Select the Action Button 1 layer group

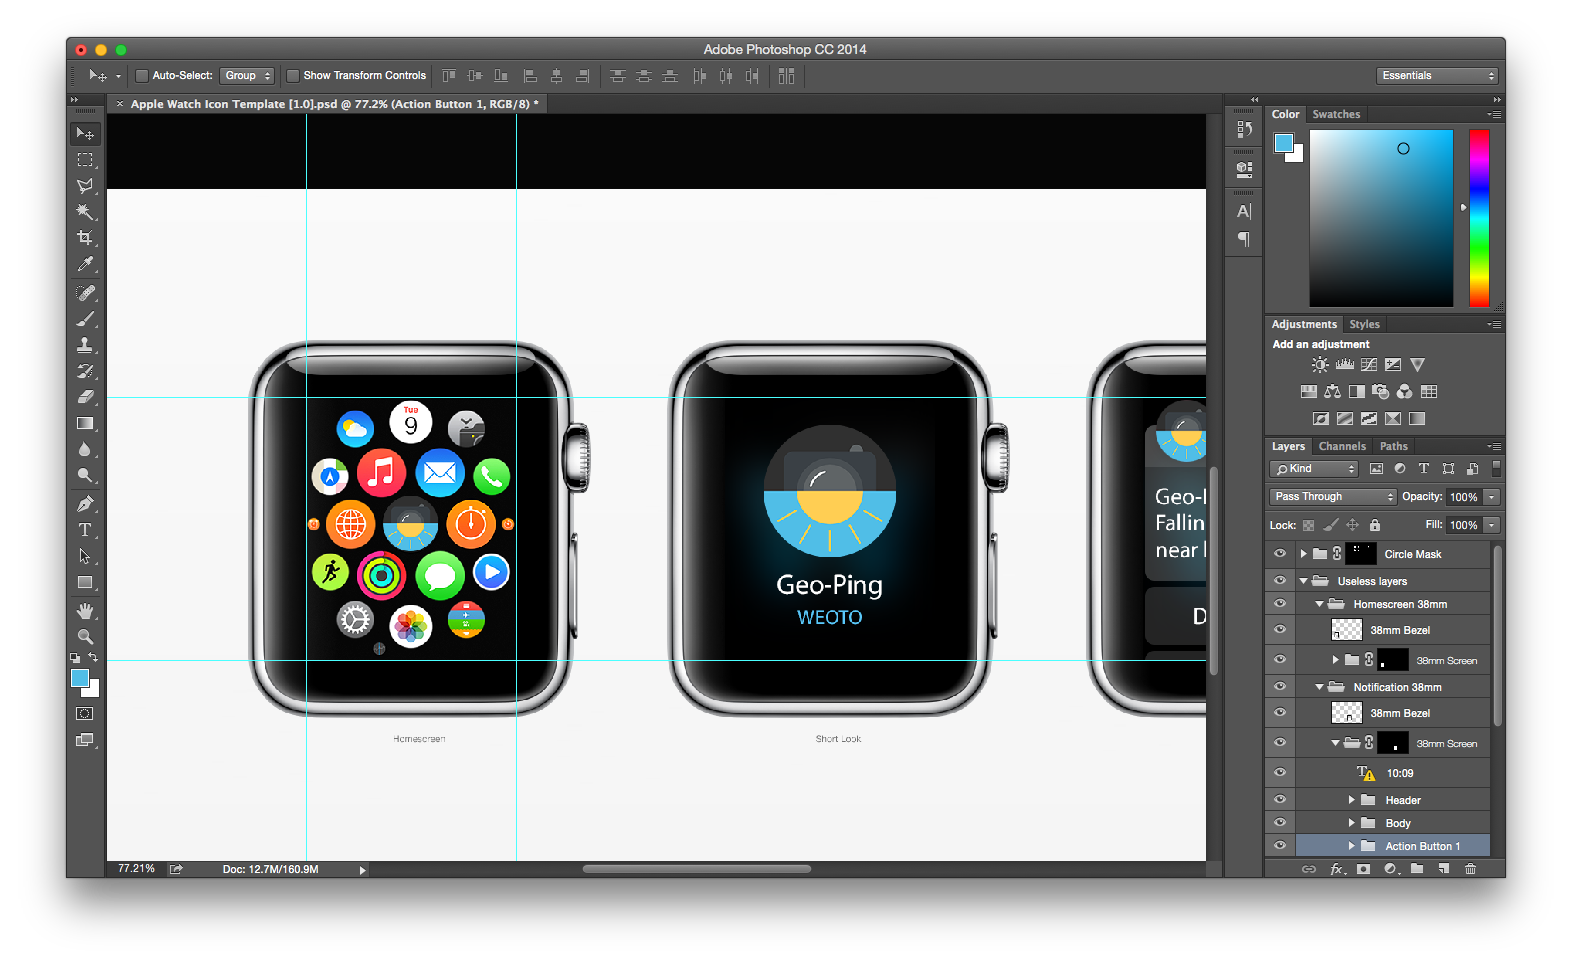pos(1393,846)
